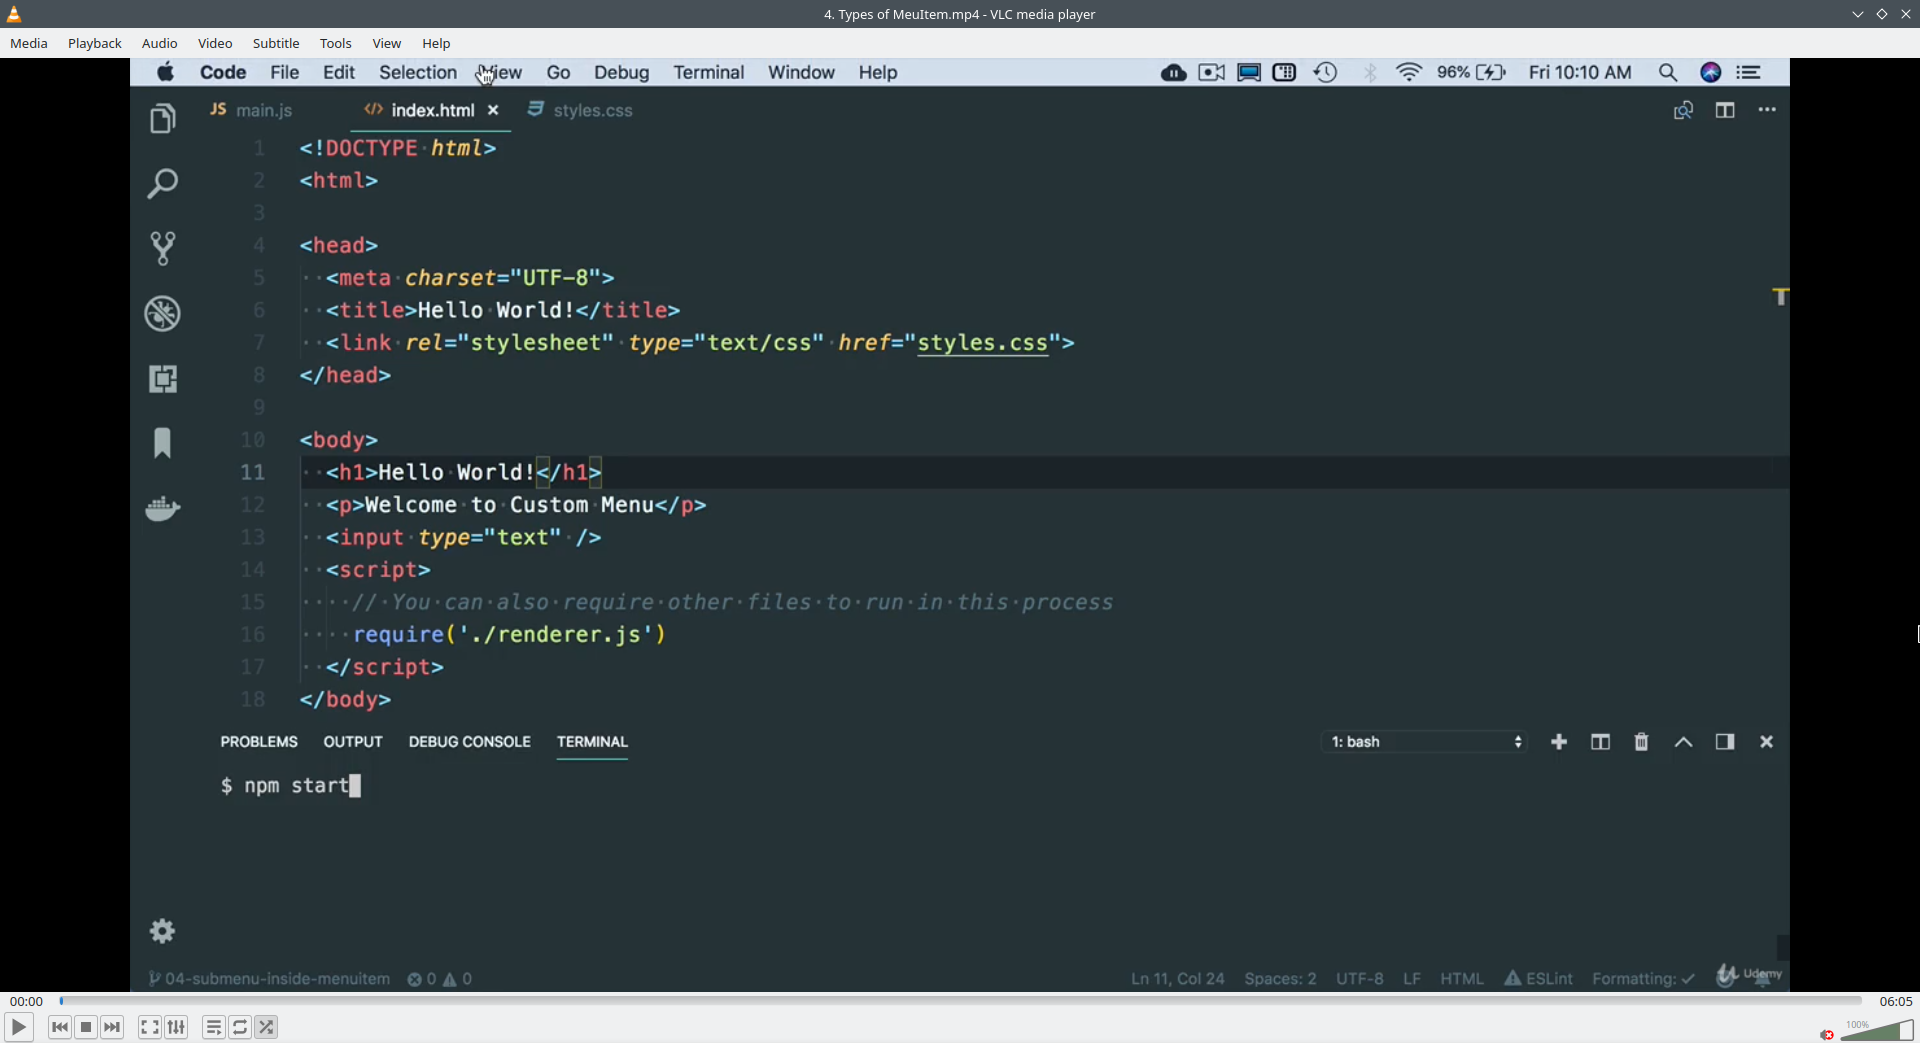
Task: Click the cloud upload icon in menu bar
Action: 1174,72
